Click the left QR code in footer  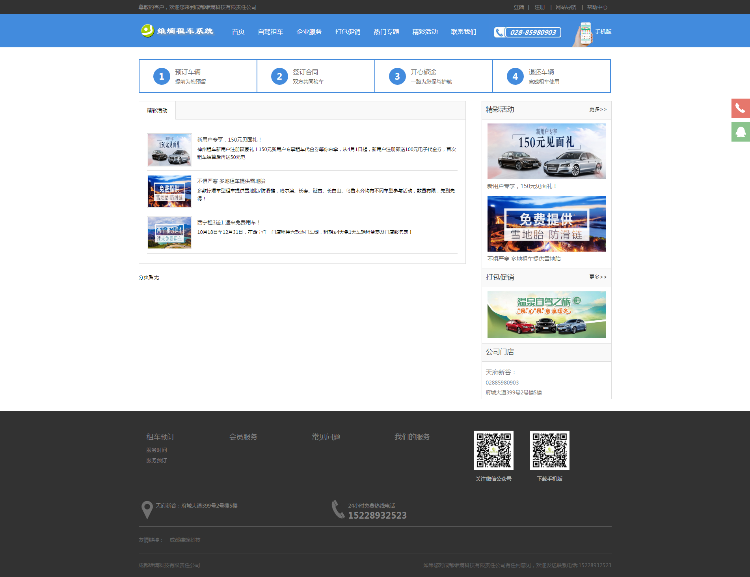493,451
